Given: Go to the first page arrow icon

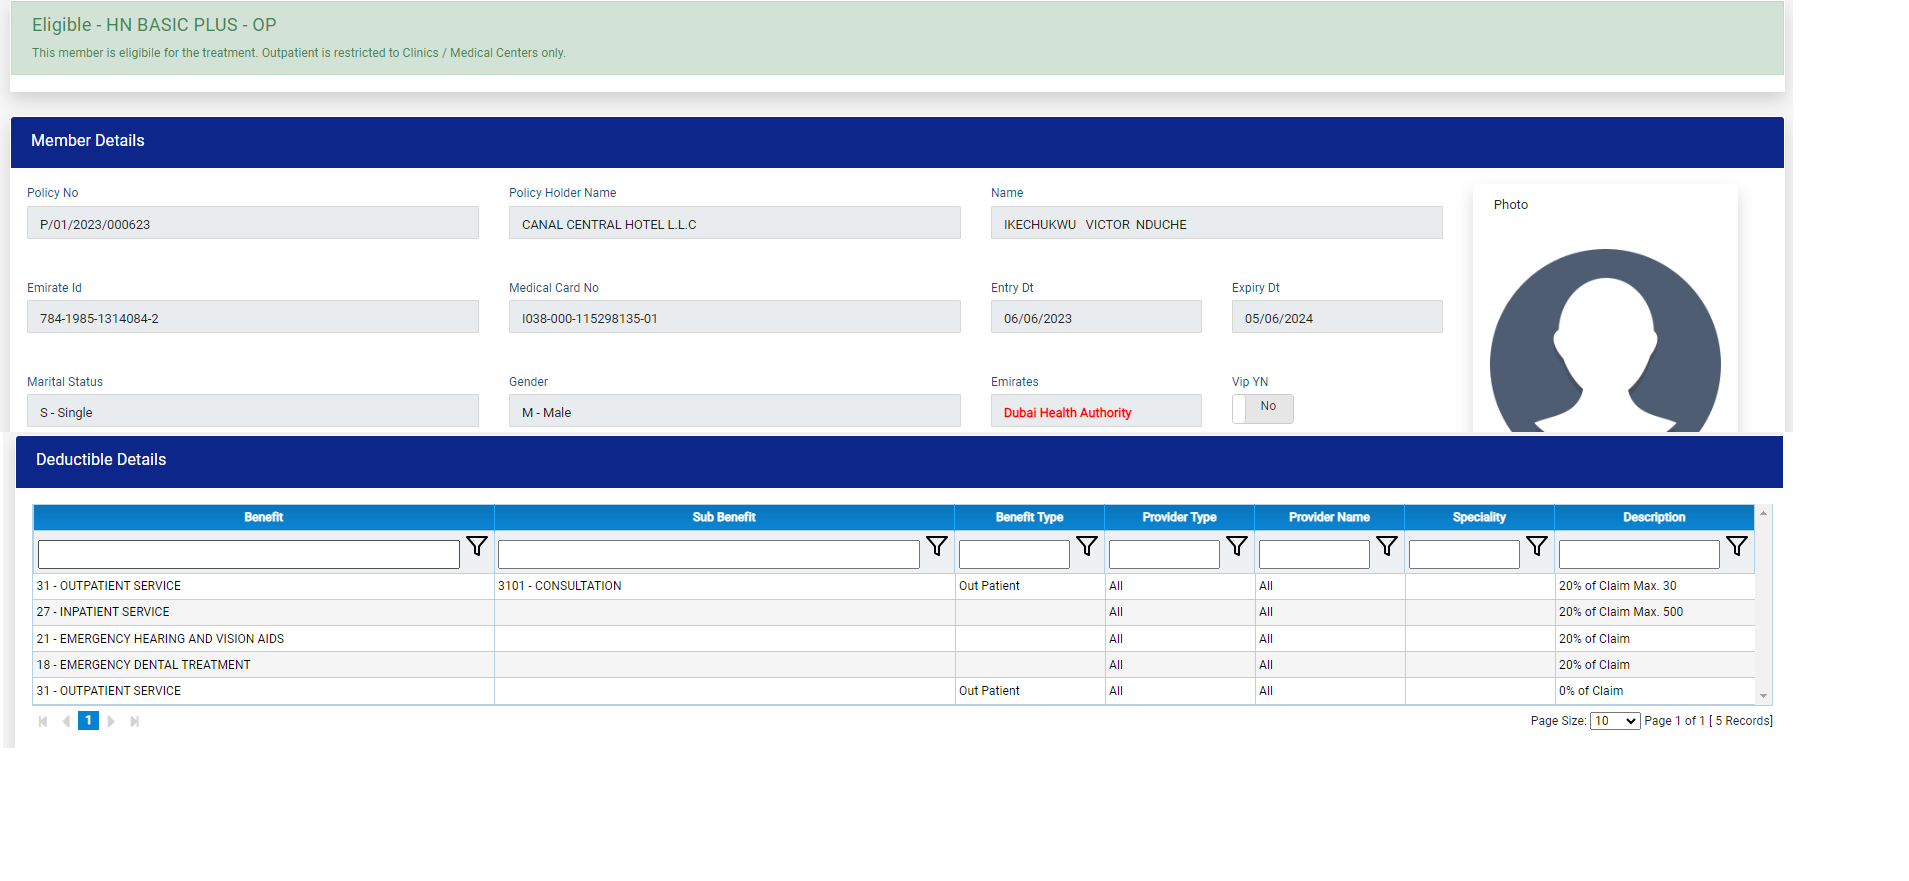Looking at the screenshot, I should [43, 721].
